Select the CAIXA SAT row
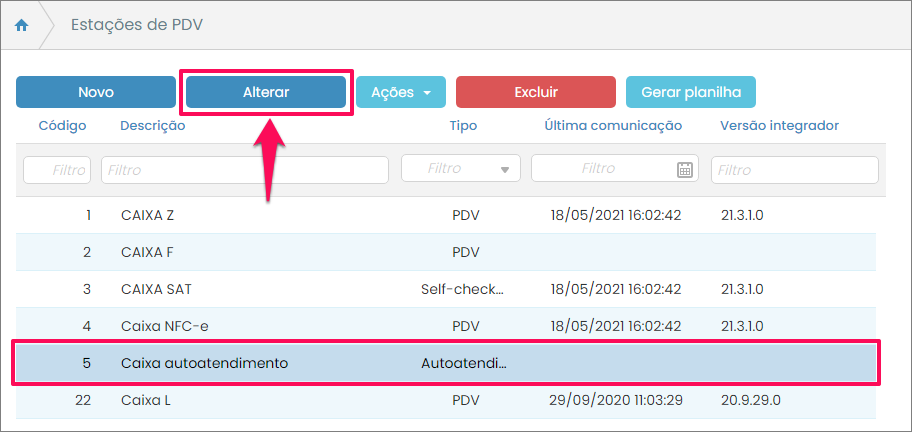 [300, 289]
